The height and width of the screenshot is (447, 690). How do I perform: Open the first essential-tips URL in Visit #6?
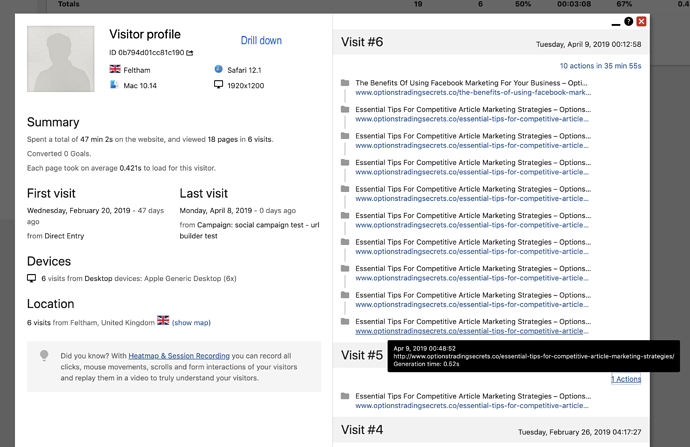pos(472,119)
